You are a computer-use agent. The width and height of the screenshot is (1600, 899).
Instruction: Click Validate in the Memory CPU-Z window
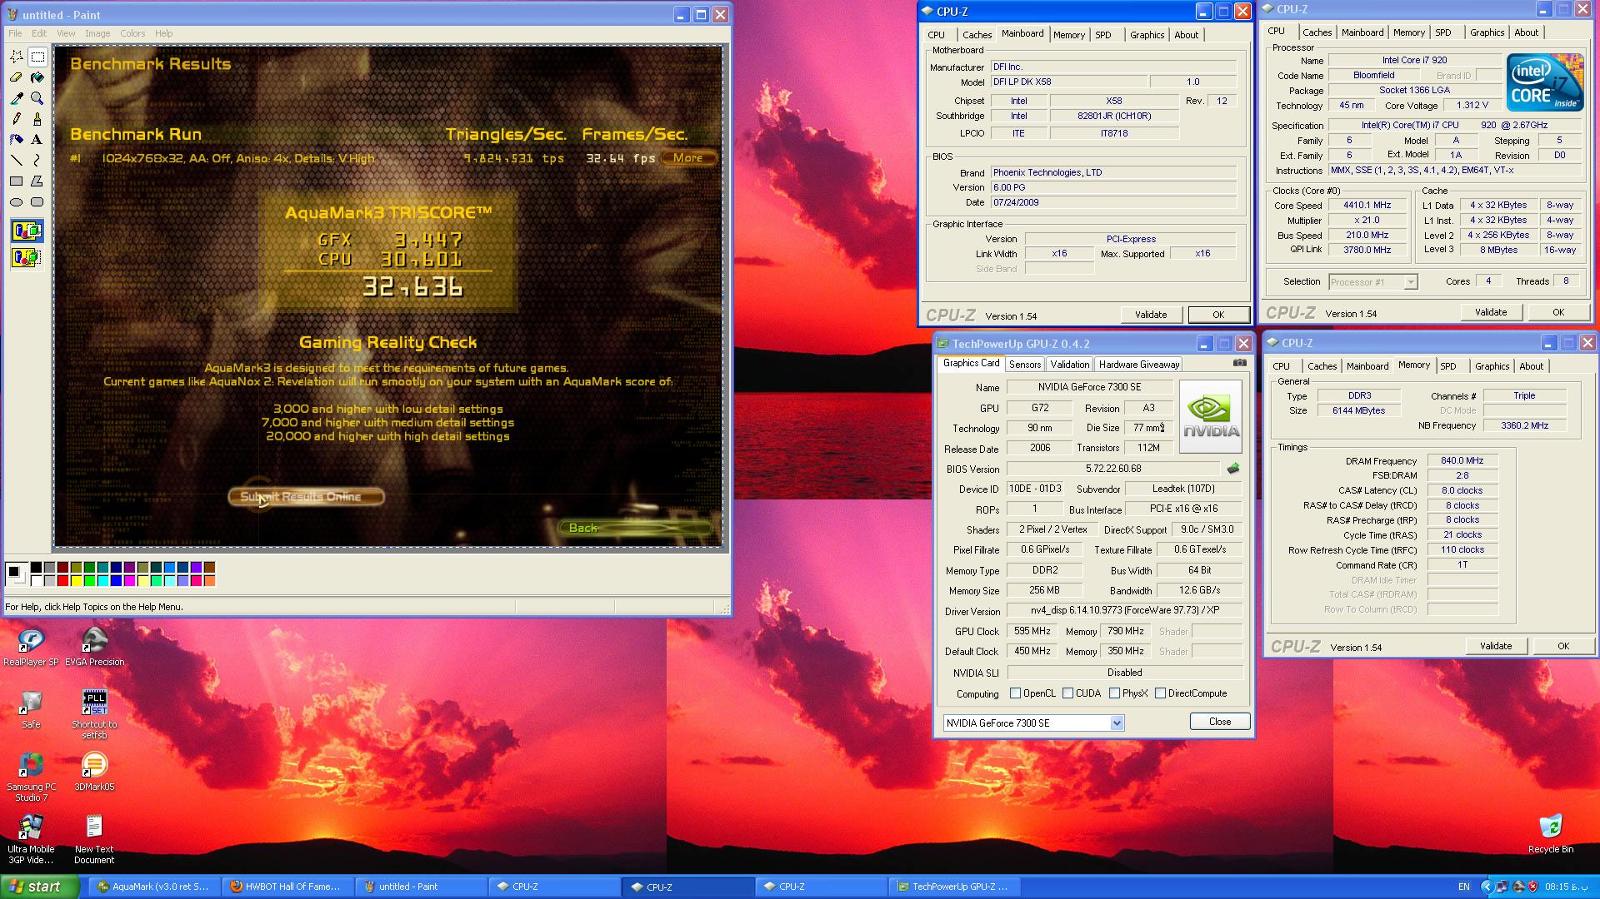(x=1496, y=646)
